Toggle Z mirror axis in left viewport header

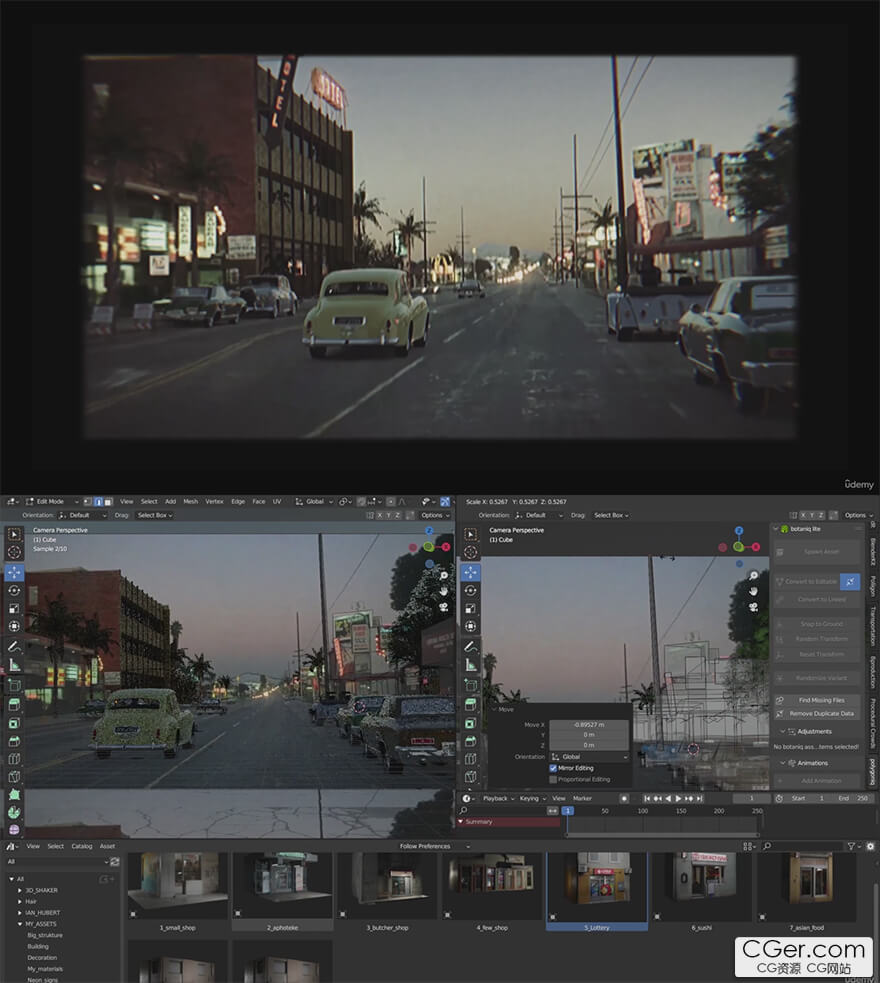(397, 515)
